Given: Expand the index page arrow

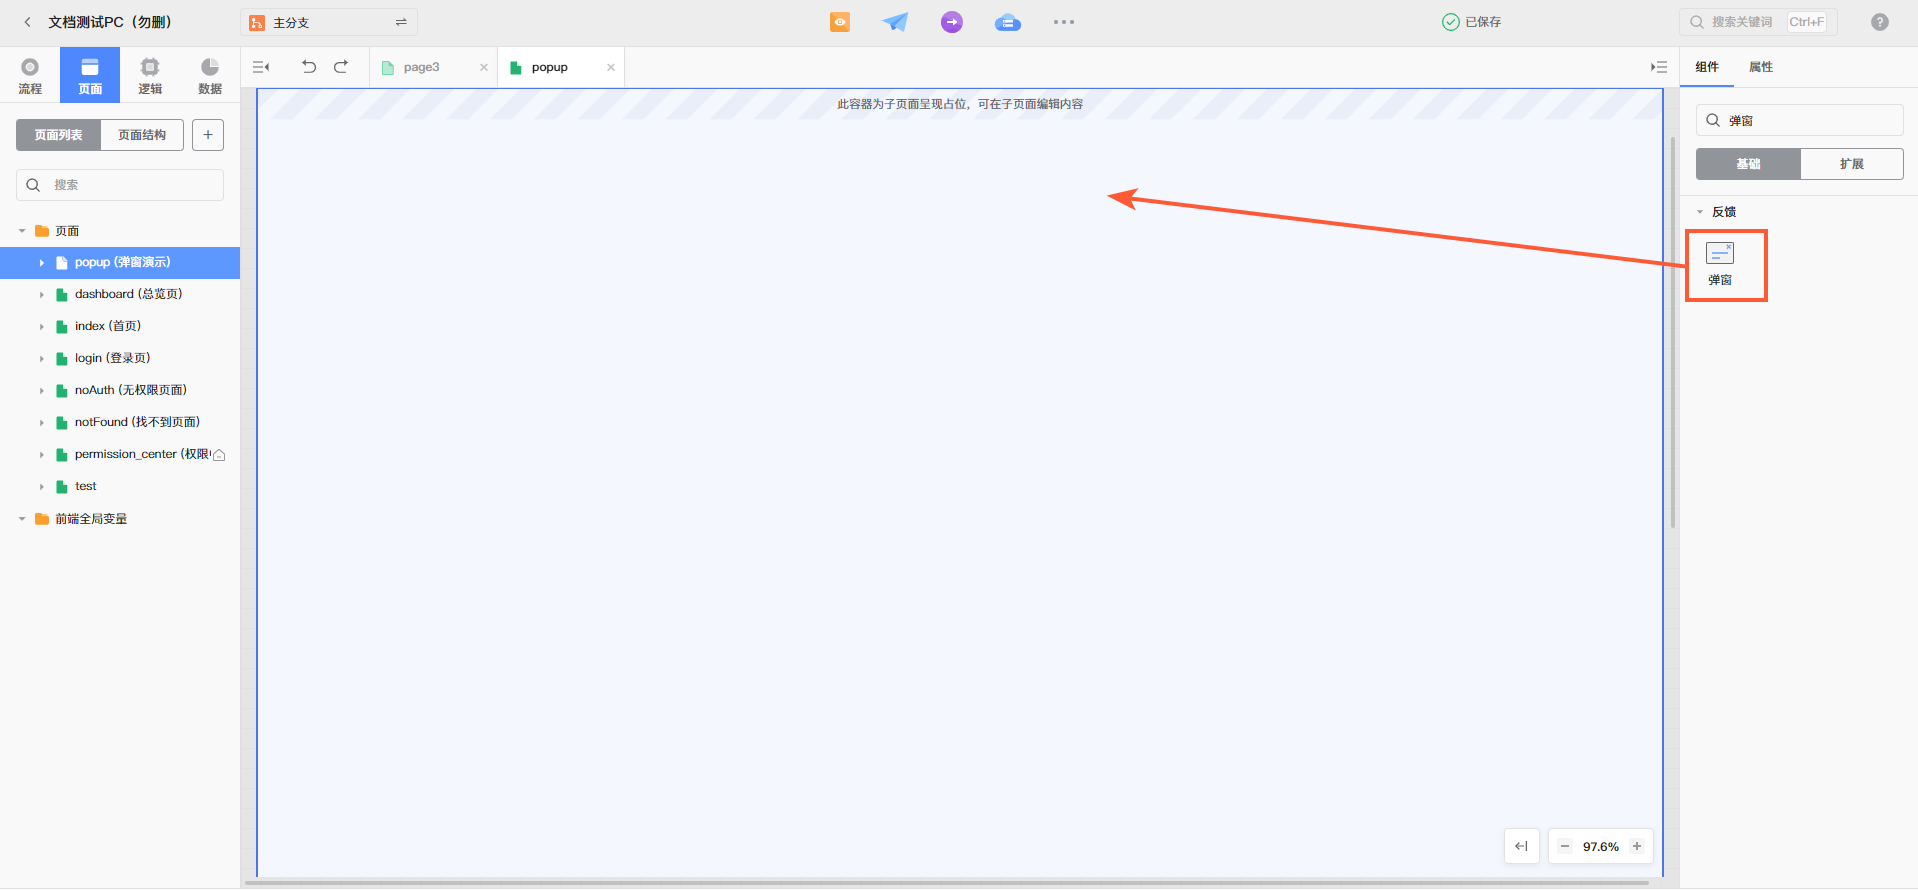Looking at the screenshot, I should 41,327.
